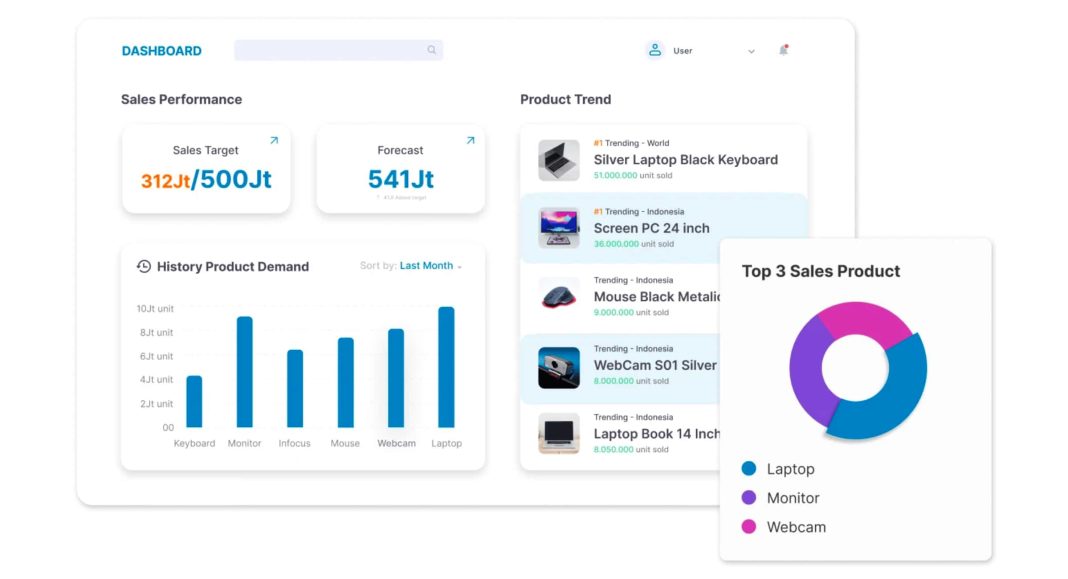Click the Monitor bar in the demand chart

[243, 370]
